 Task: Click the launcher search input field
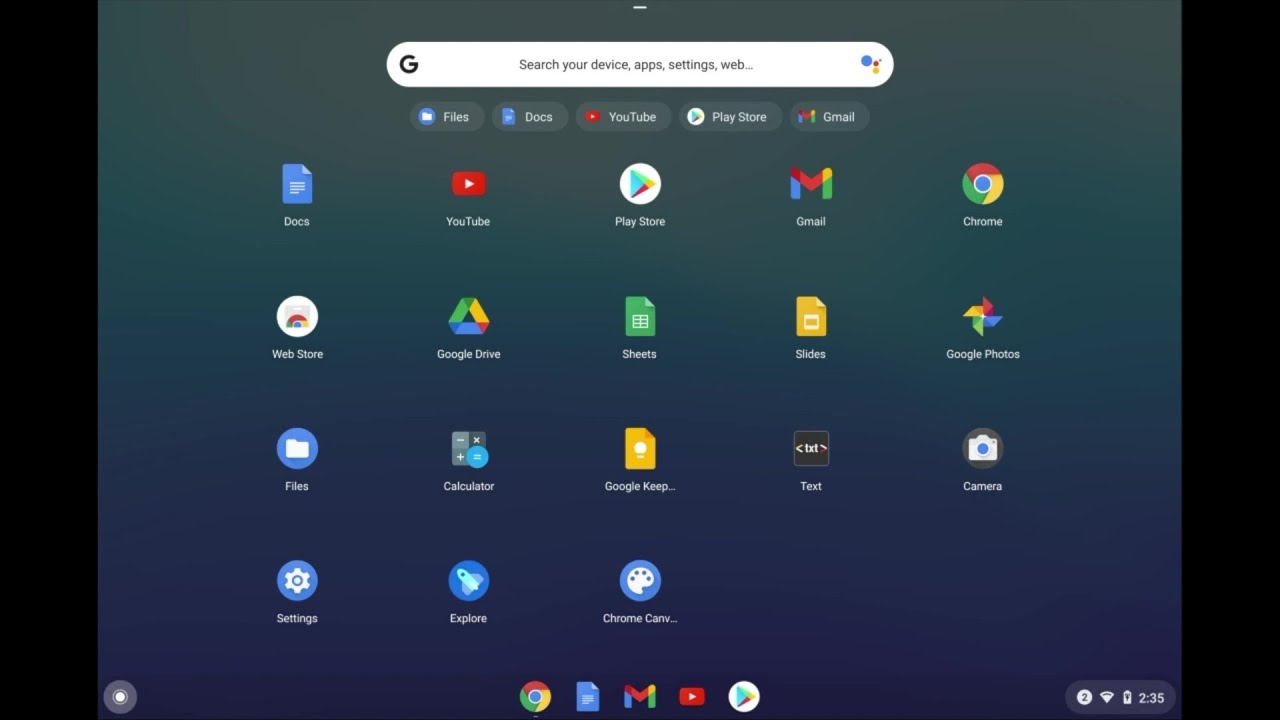[x=640, y=64]
